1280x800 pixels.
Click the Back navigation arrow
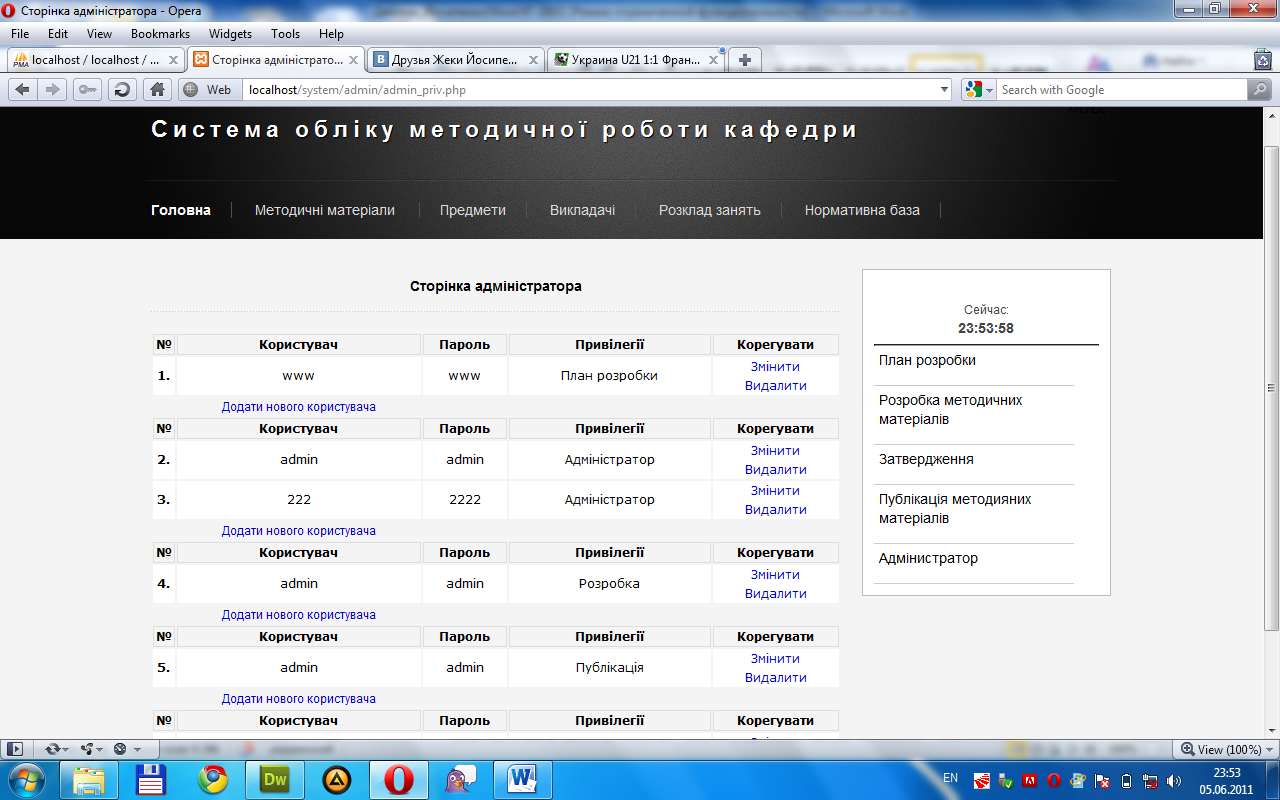(x=22, y=90)
